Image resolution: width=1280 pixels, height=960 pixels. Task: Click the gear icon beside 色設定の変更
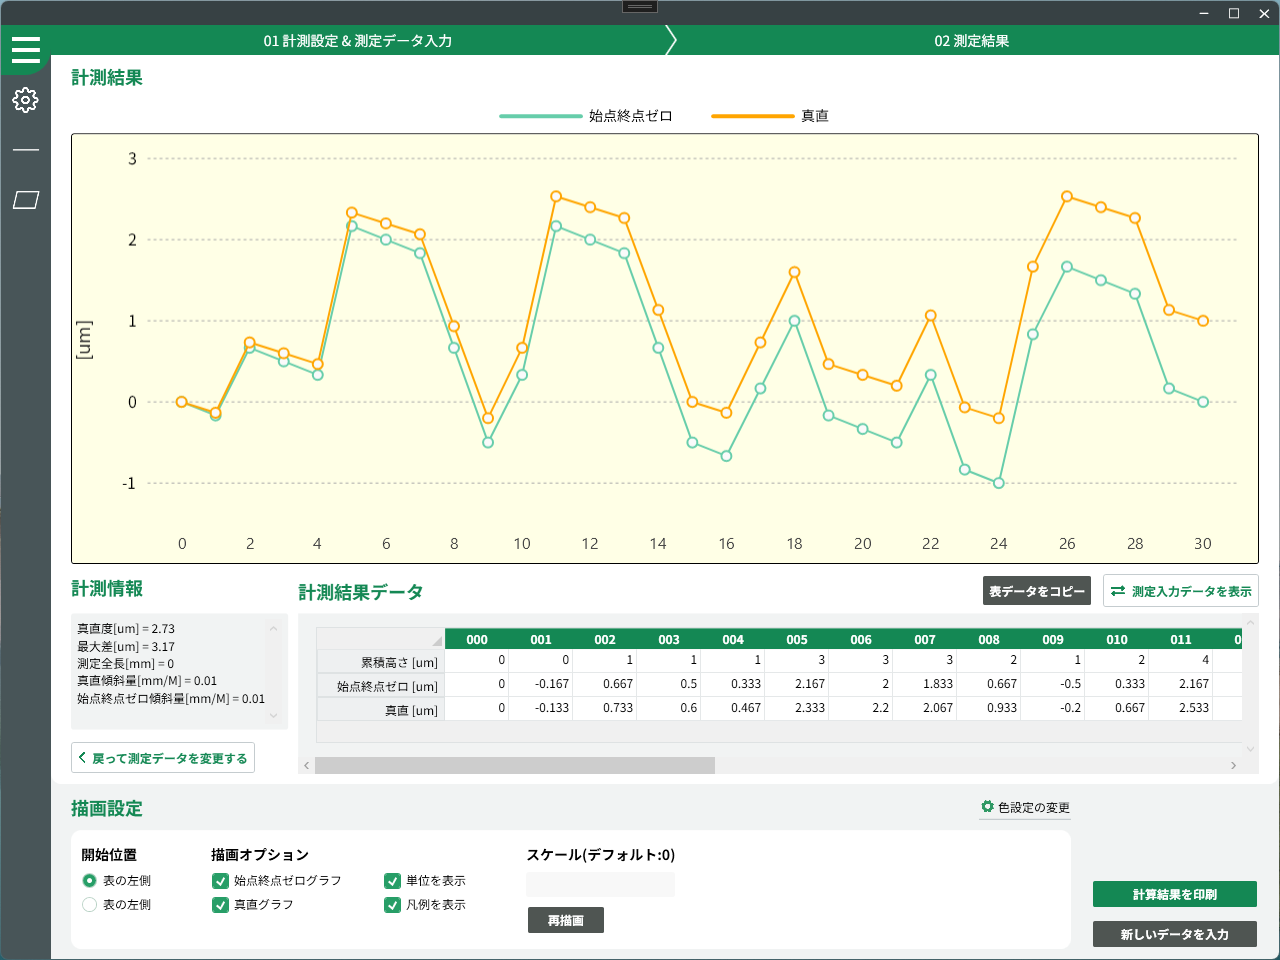point(987,807)
